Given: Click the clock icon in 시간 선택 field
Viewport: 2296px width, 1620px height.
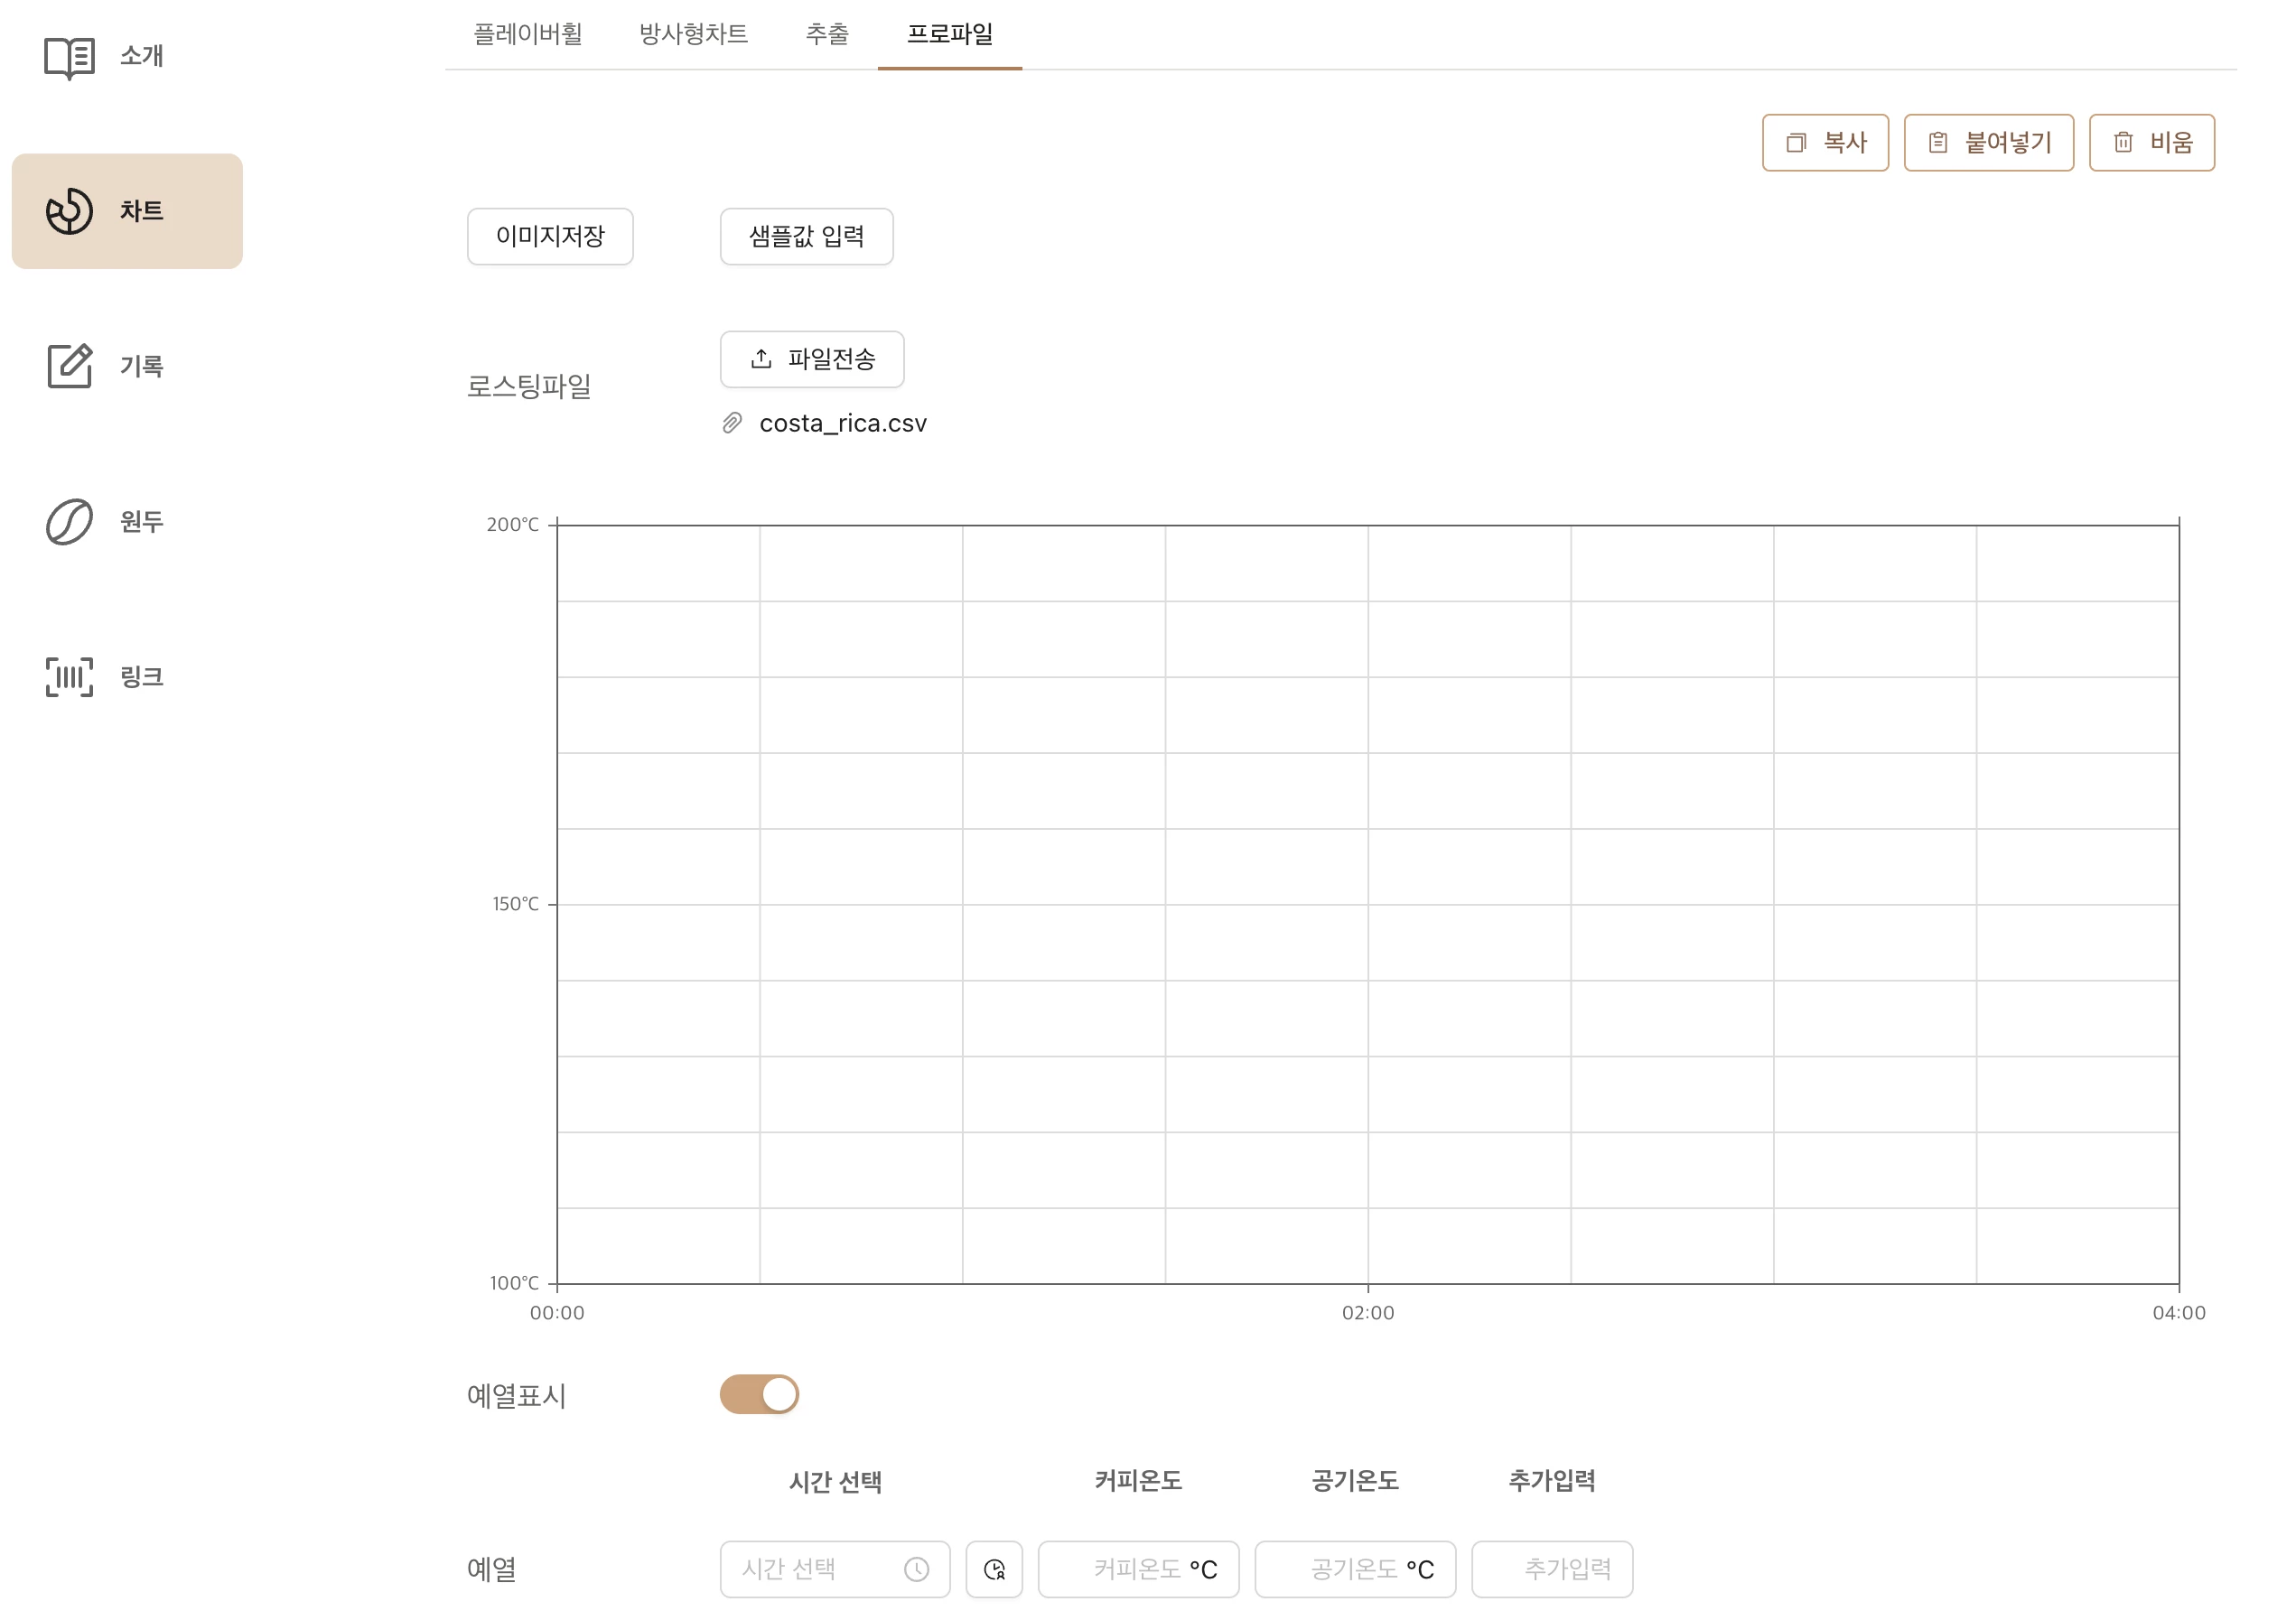Looking at the screenshot, I should tap(916, 1569).
